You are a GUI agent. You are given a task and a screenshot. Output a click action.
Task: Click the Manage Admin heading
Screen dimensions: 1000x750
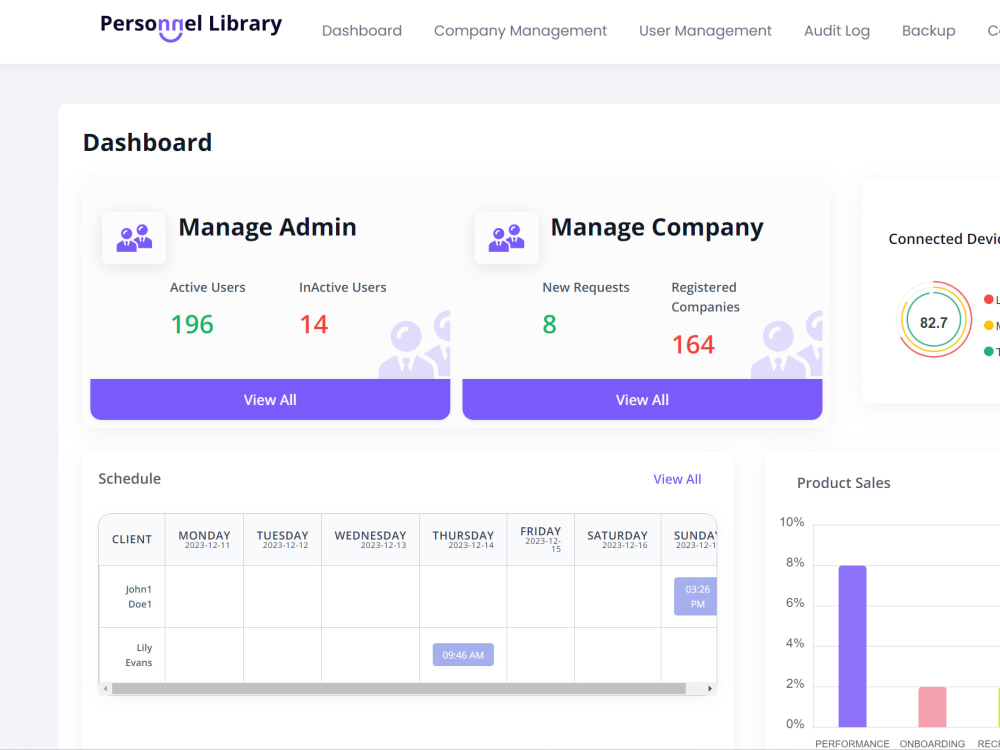[267, 227]
